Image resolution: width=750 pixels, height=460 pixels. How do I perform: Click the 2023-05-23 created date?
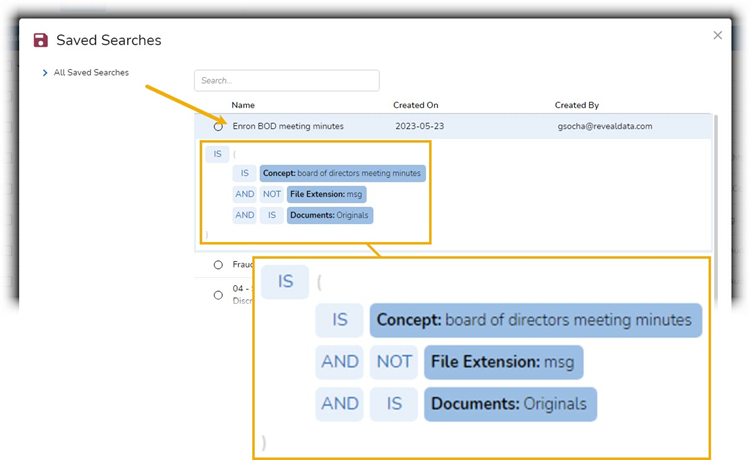(x=419, y=126)
